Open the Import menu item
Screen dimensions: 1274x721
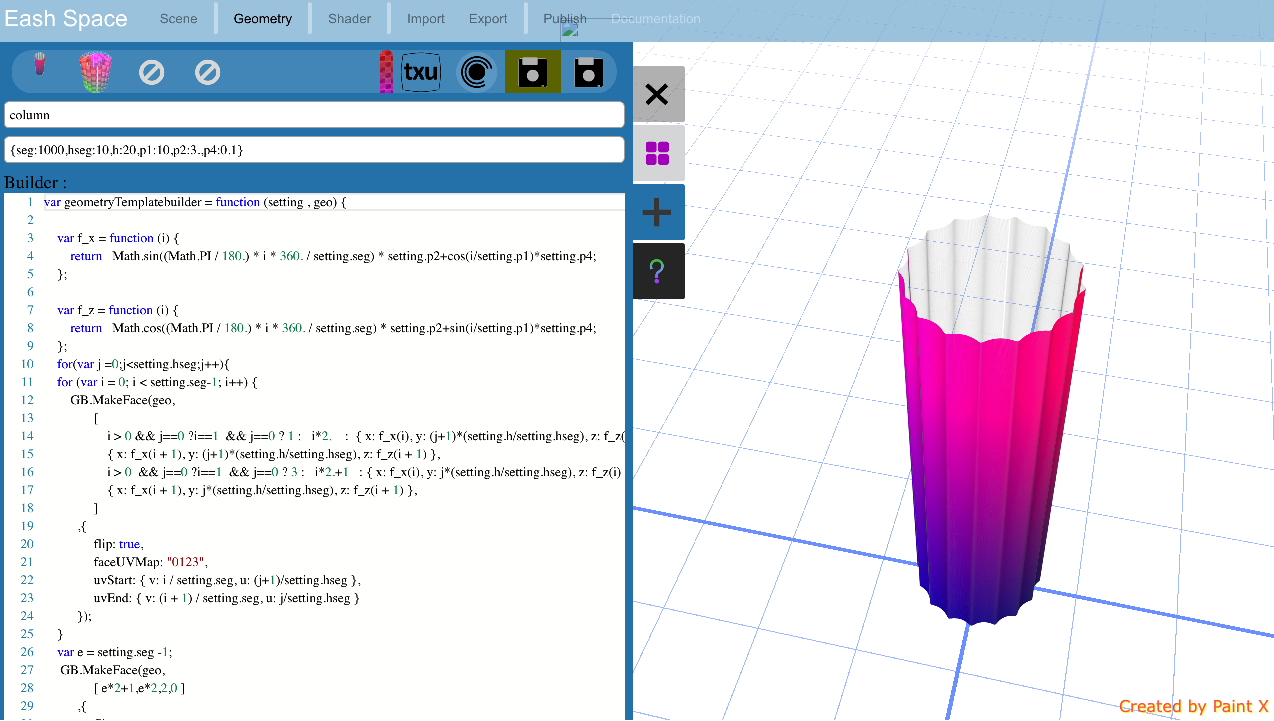click(x=426, y=19)
